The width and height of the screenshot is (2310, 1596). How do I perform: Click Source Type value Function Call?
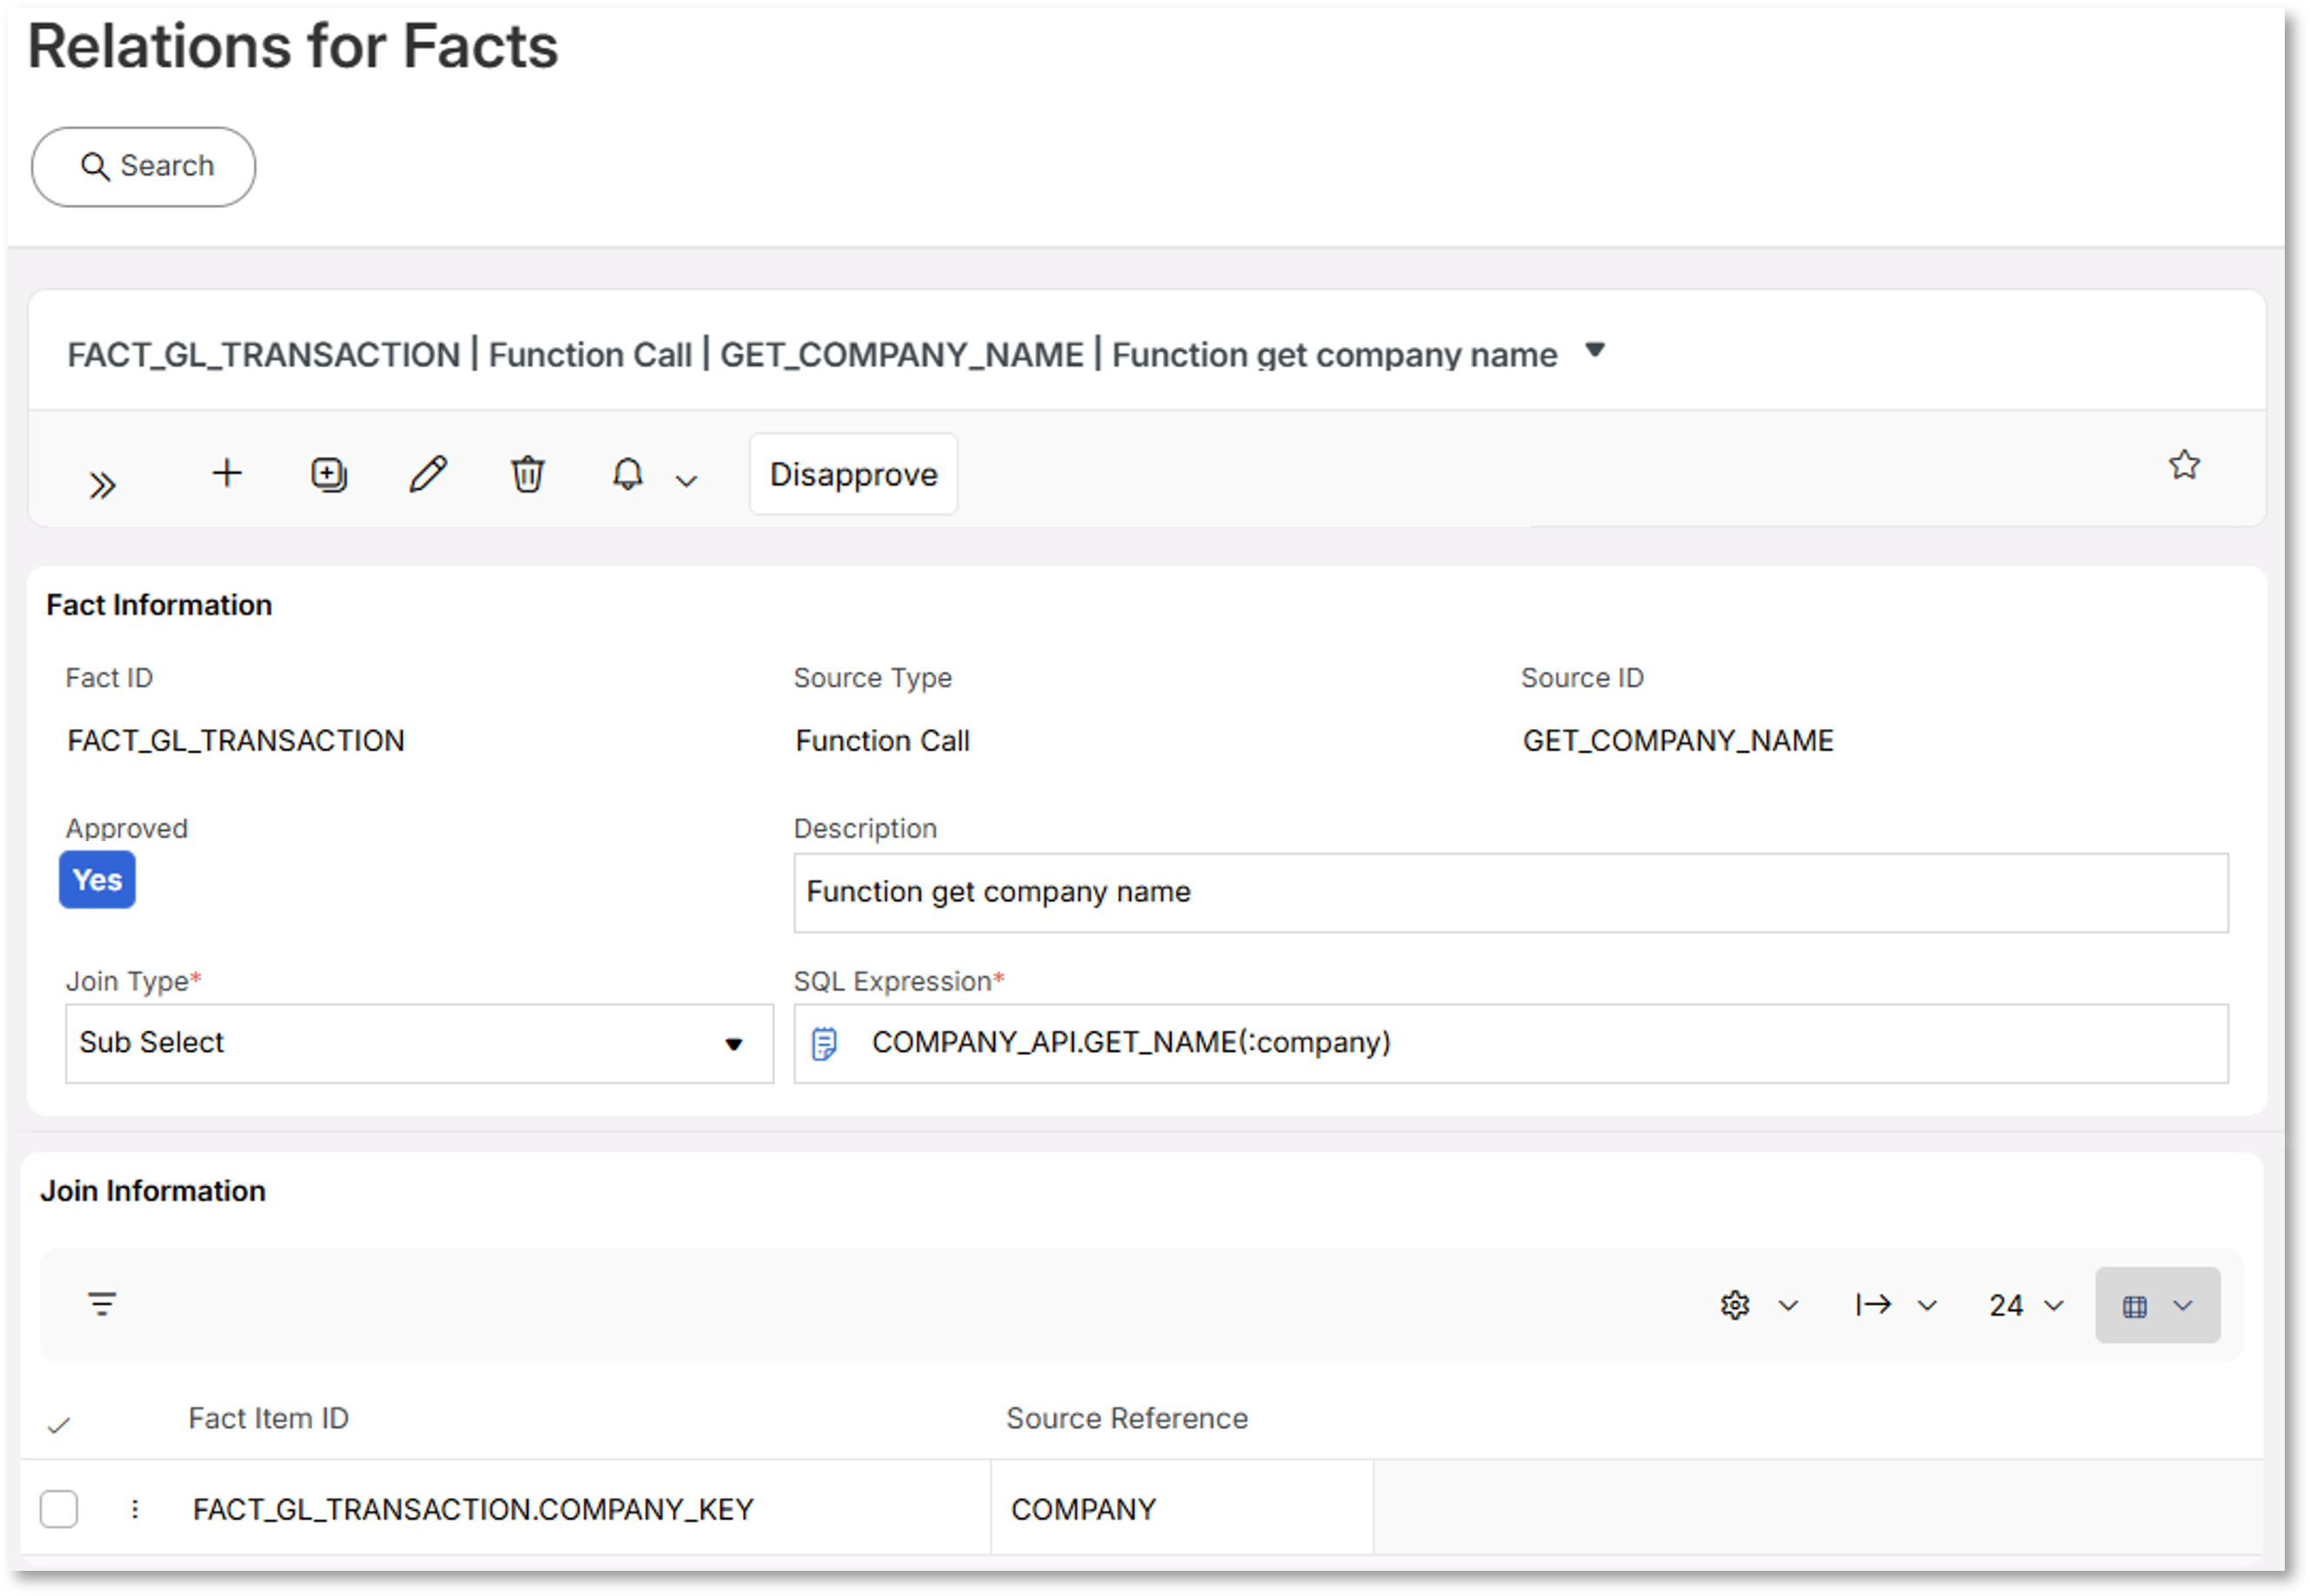[882, 741]
